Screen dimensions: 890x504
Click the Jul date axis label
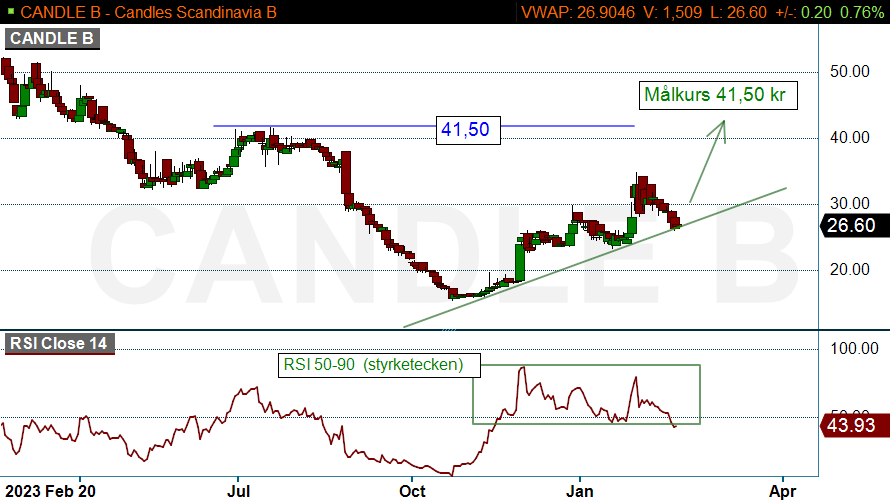pos(238,491)
